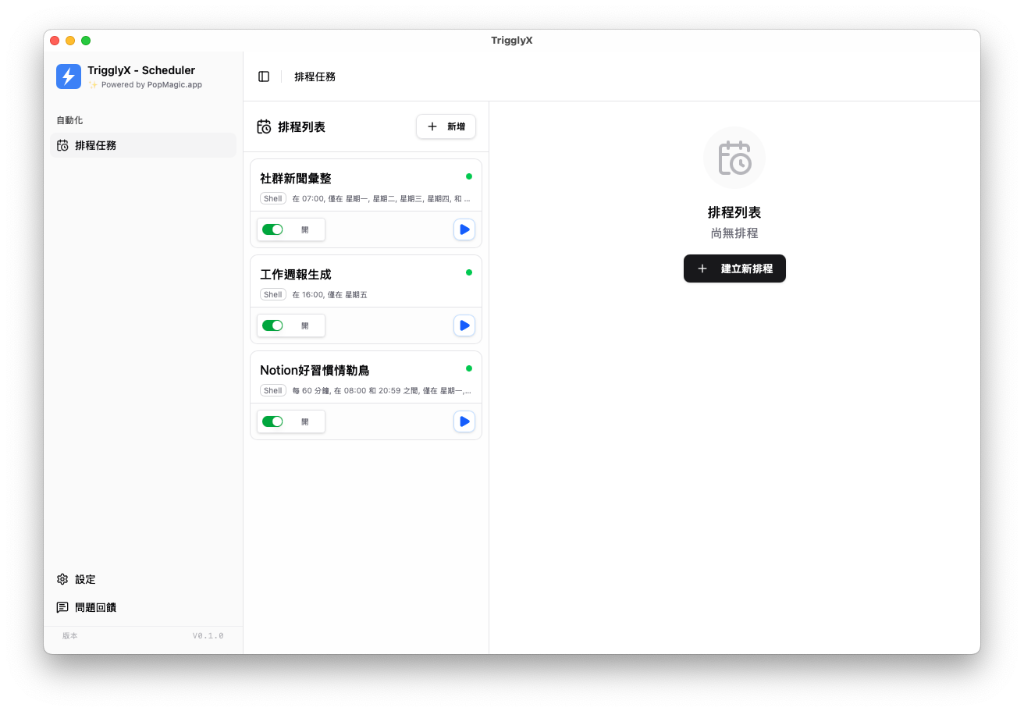Run 社群新聞彙整 with its blue play button
Screen dimensions: 1024x711
pyautogui.click(x=464, y=229)
